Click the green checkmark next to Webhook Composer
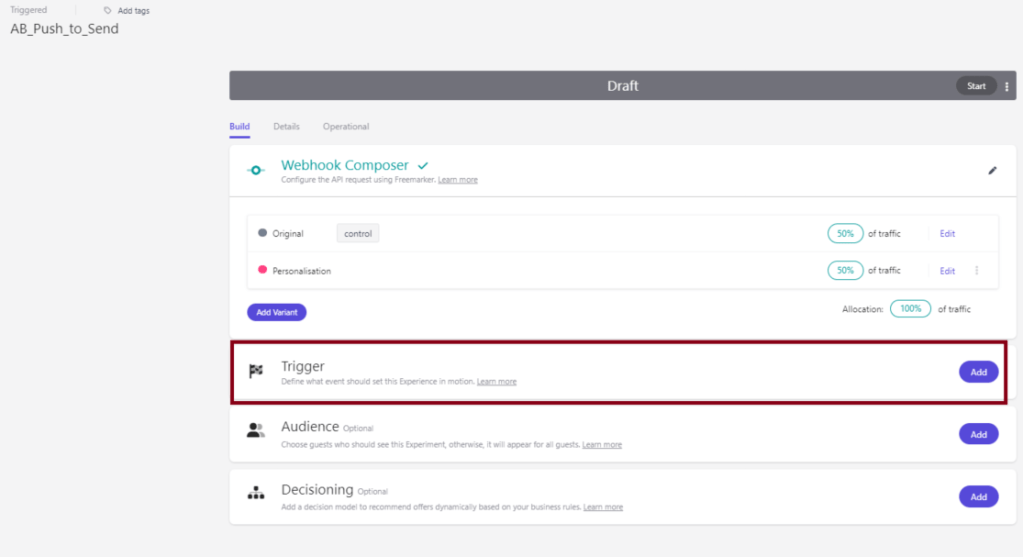Screen dimensions: 1023x557 [423, 165]
